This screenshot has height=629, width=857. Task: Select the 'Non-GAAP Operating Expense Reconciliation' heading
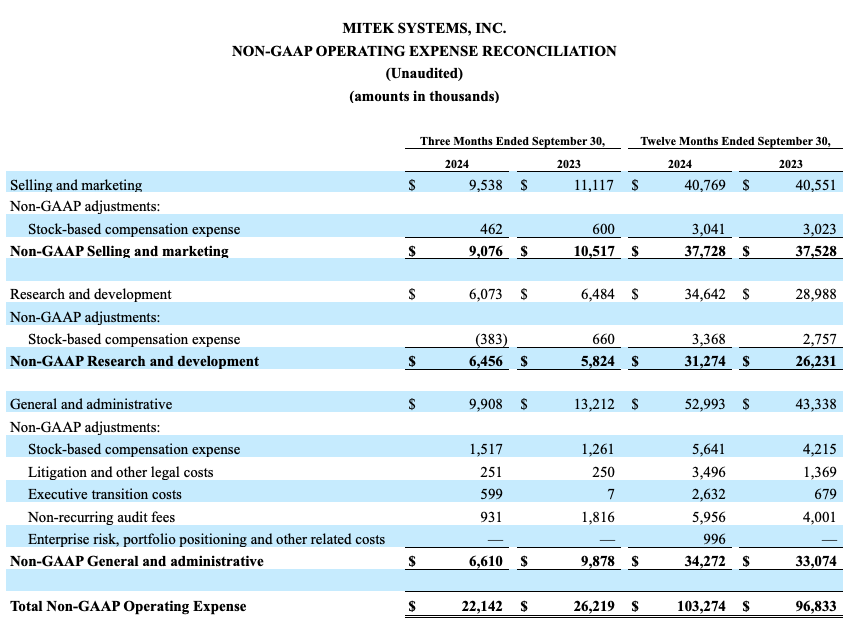point(424,51)
